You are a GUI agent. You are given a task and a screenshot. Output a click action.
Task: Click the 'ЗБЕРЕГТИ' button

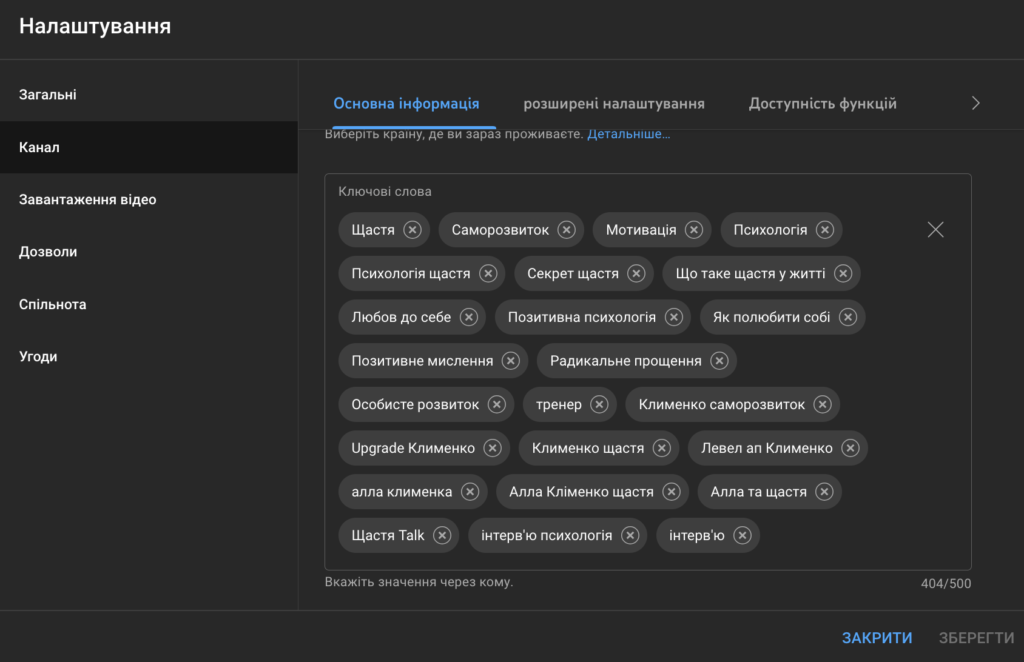tap(975, 638)
